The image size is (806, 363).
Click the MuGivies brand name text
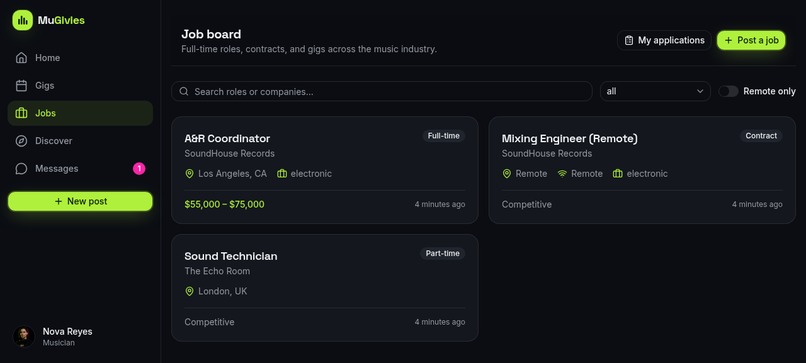[61, 21]
